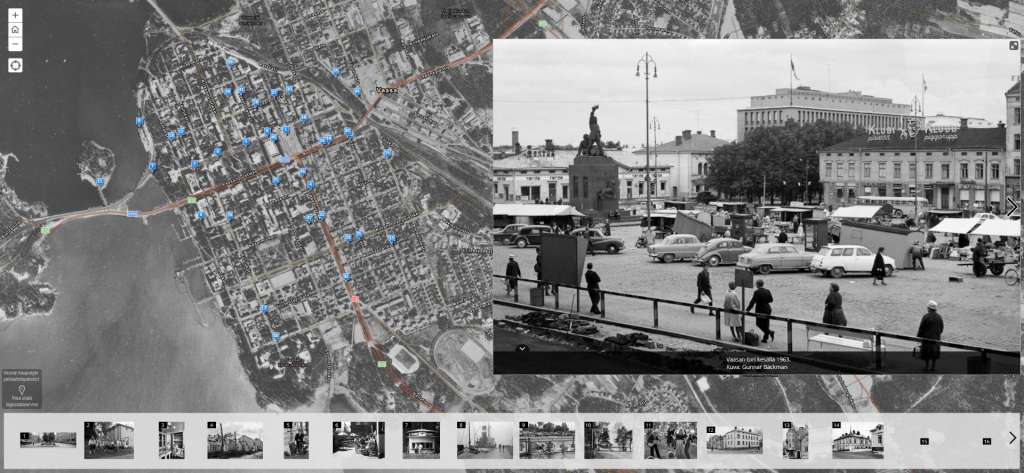Click the map marker on the small island
The image size is (1024, 473).
101,181
